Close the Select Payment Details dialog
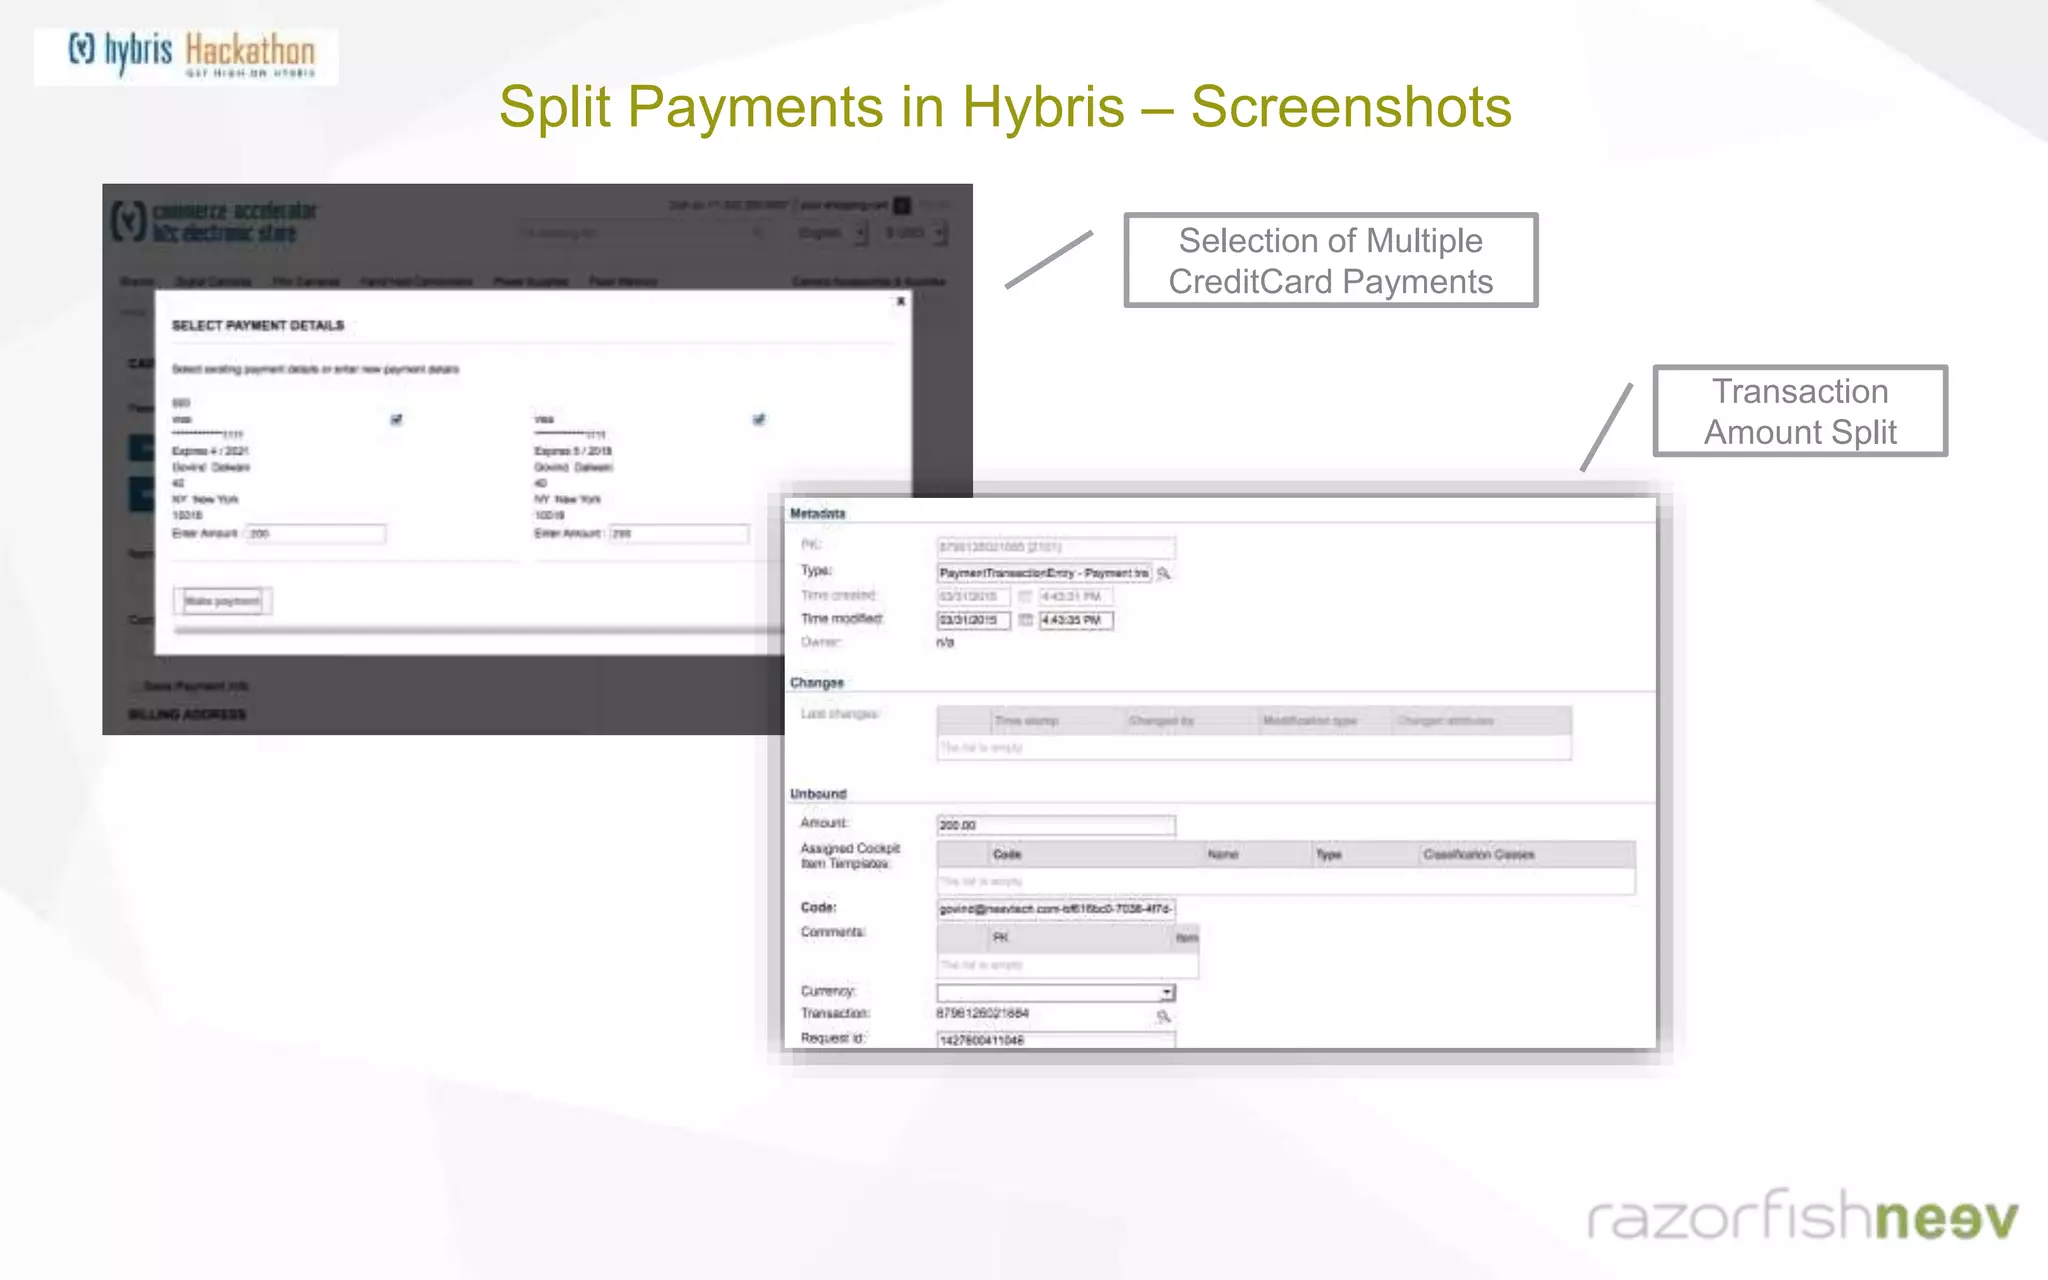Viewport: 2048px width, 1280px height. pos(900,301)
